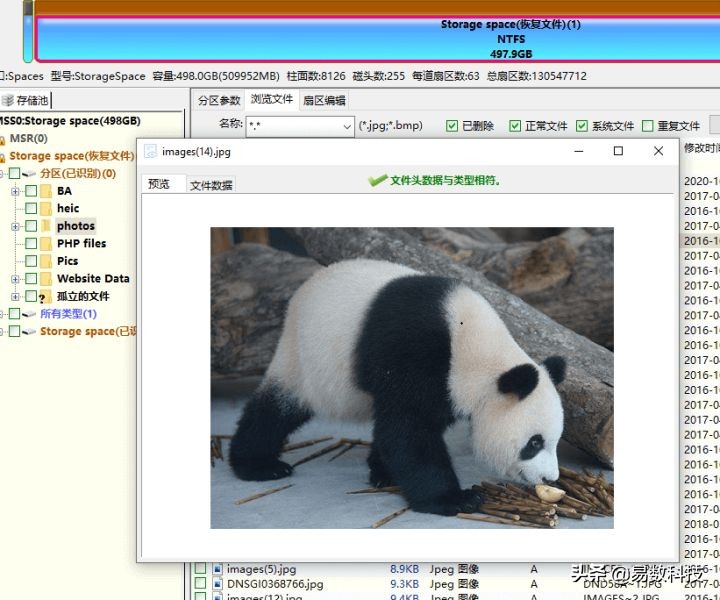Open the 扇区编辑 tab
The width and height of the screenshot is (720, 600).
324,101
